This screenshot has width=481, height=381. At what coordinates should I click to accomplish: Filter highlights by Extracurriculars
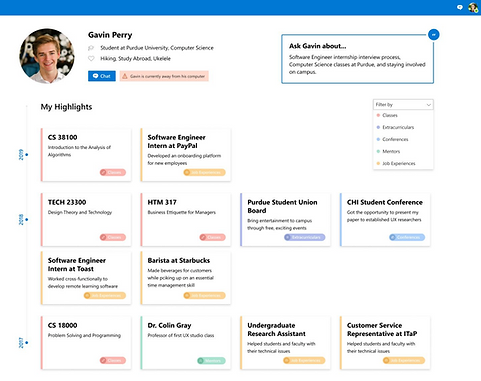point(403,127)
